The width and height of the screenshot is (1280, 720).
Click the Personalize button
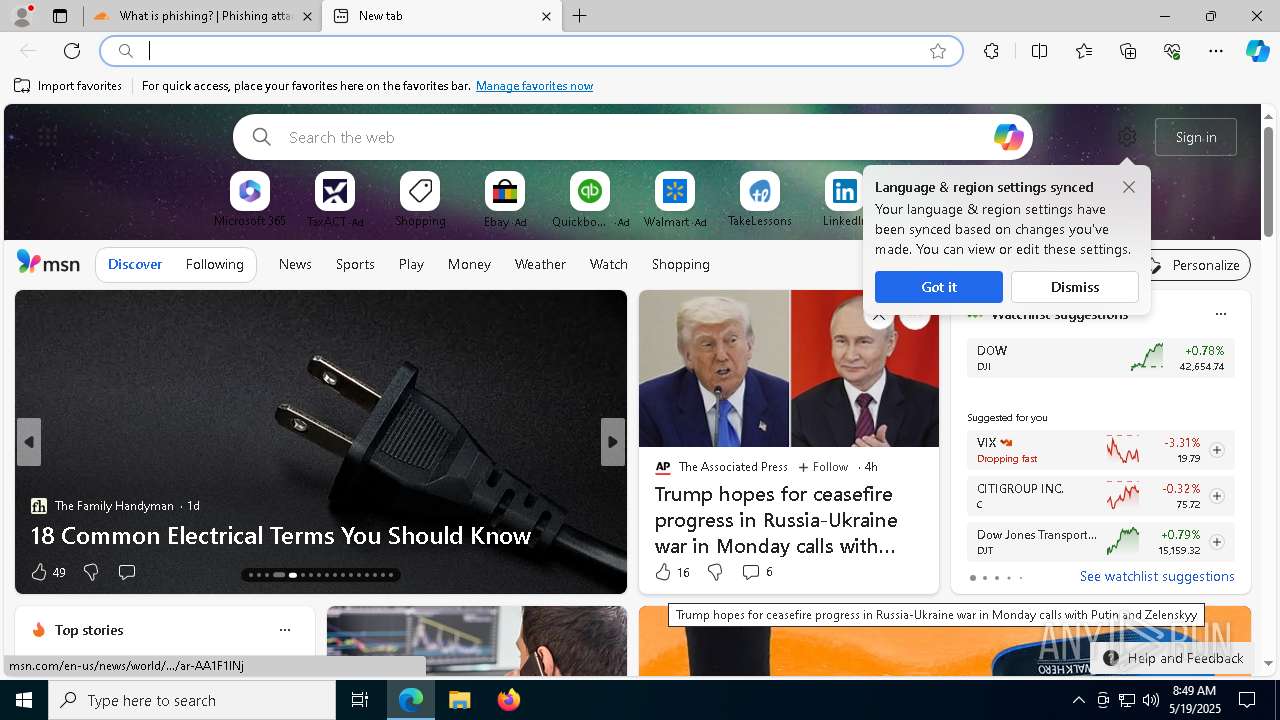click(x=1195, y=265)
